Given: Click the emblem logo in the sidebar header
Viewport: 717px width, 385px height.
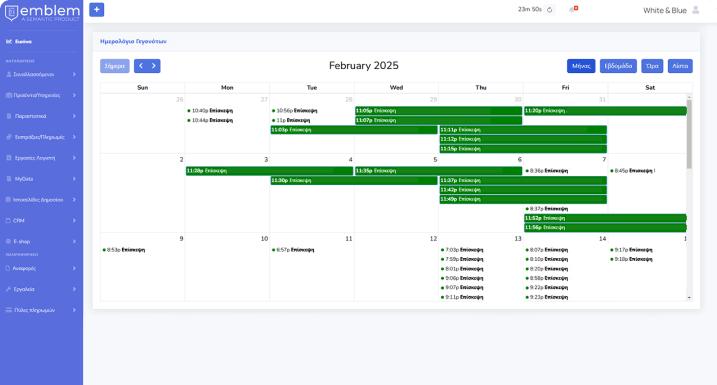Looking at the screenshot, I should tap(42, 13).
